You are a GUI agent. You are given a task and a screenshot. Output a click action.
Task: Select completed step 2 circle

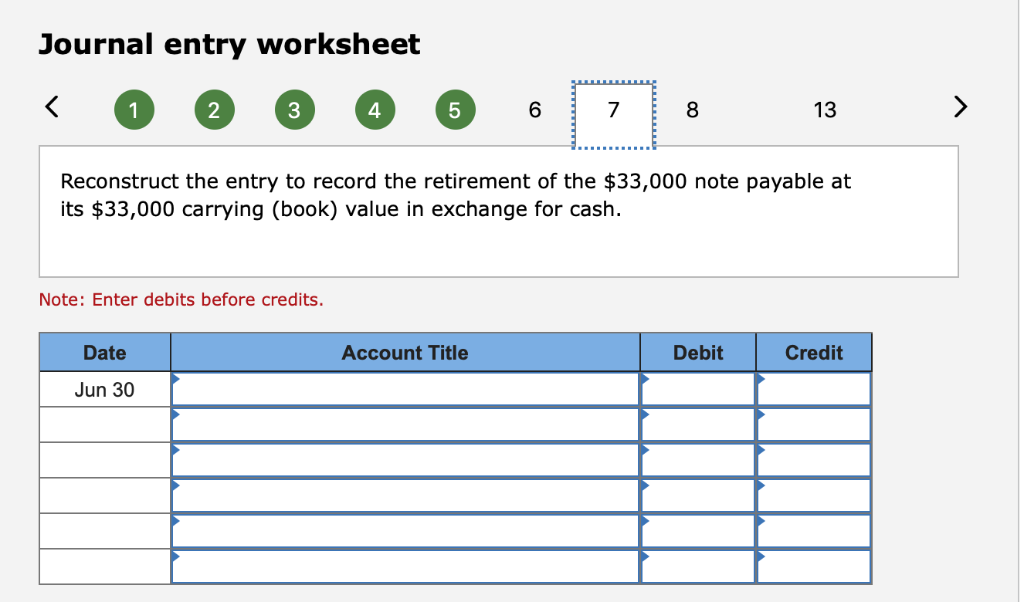tap(214, 110)
